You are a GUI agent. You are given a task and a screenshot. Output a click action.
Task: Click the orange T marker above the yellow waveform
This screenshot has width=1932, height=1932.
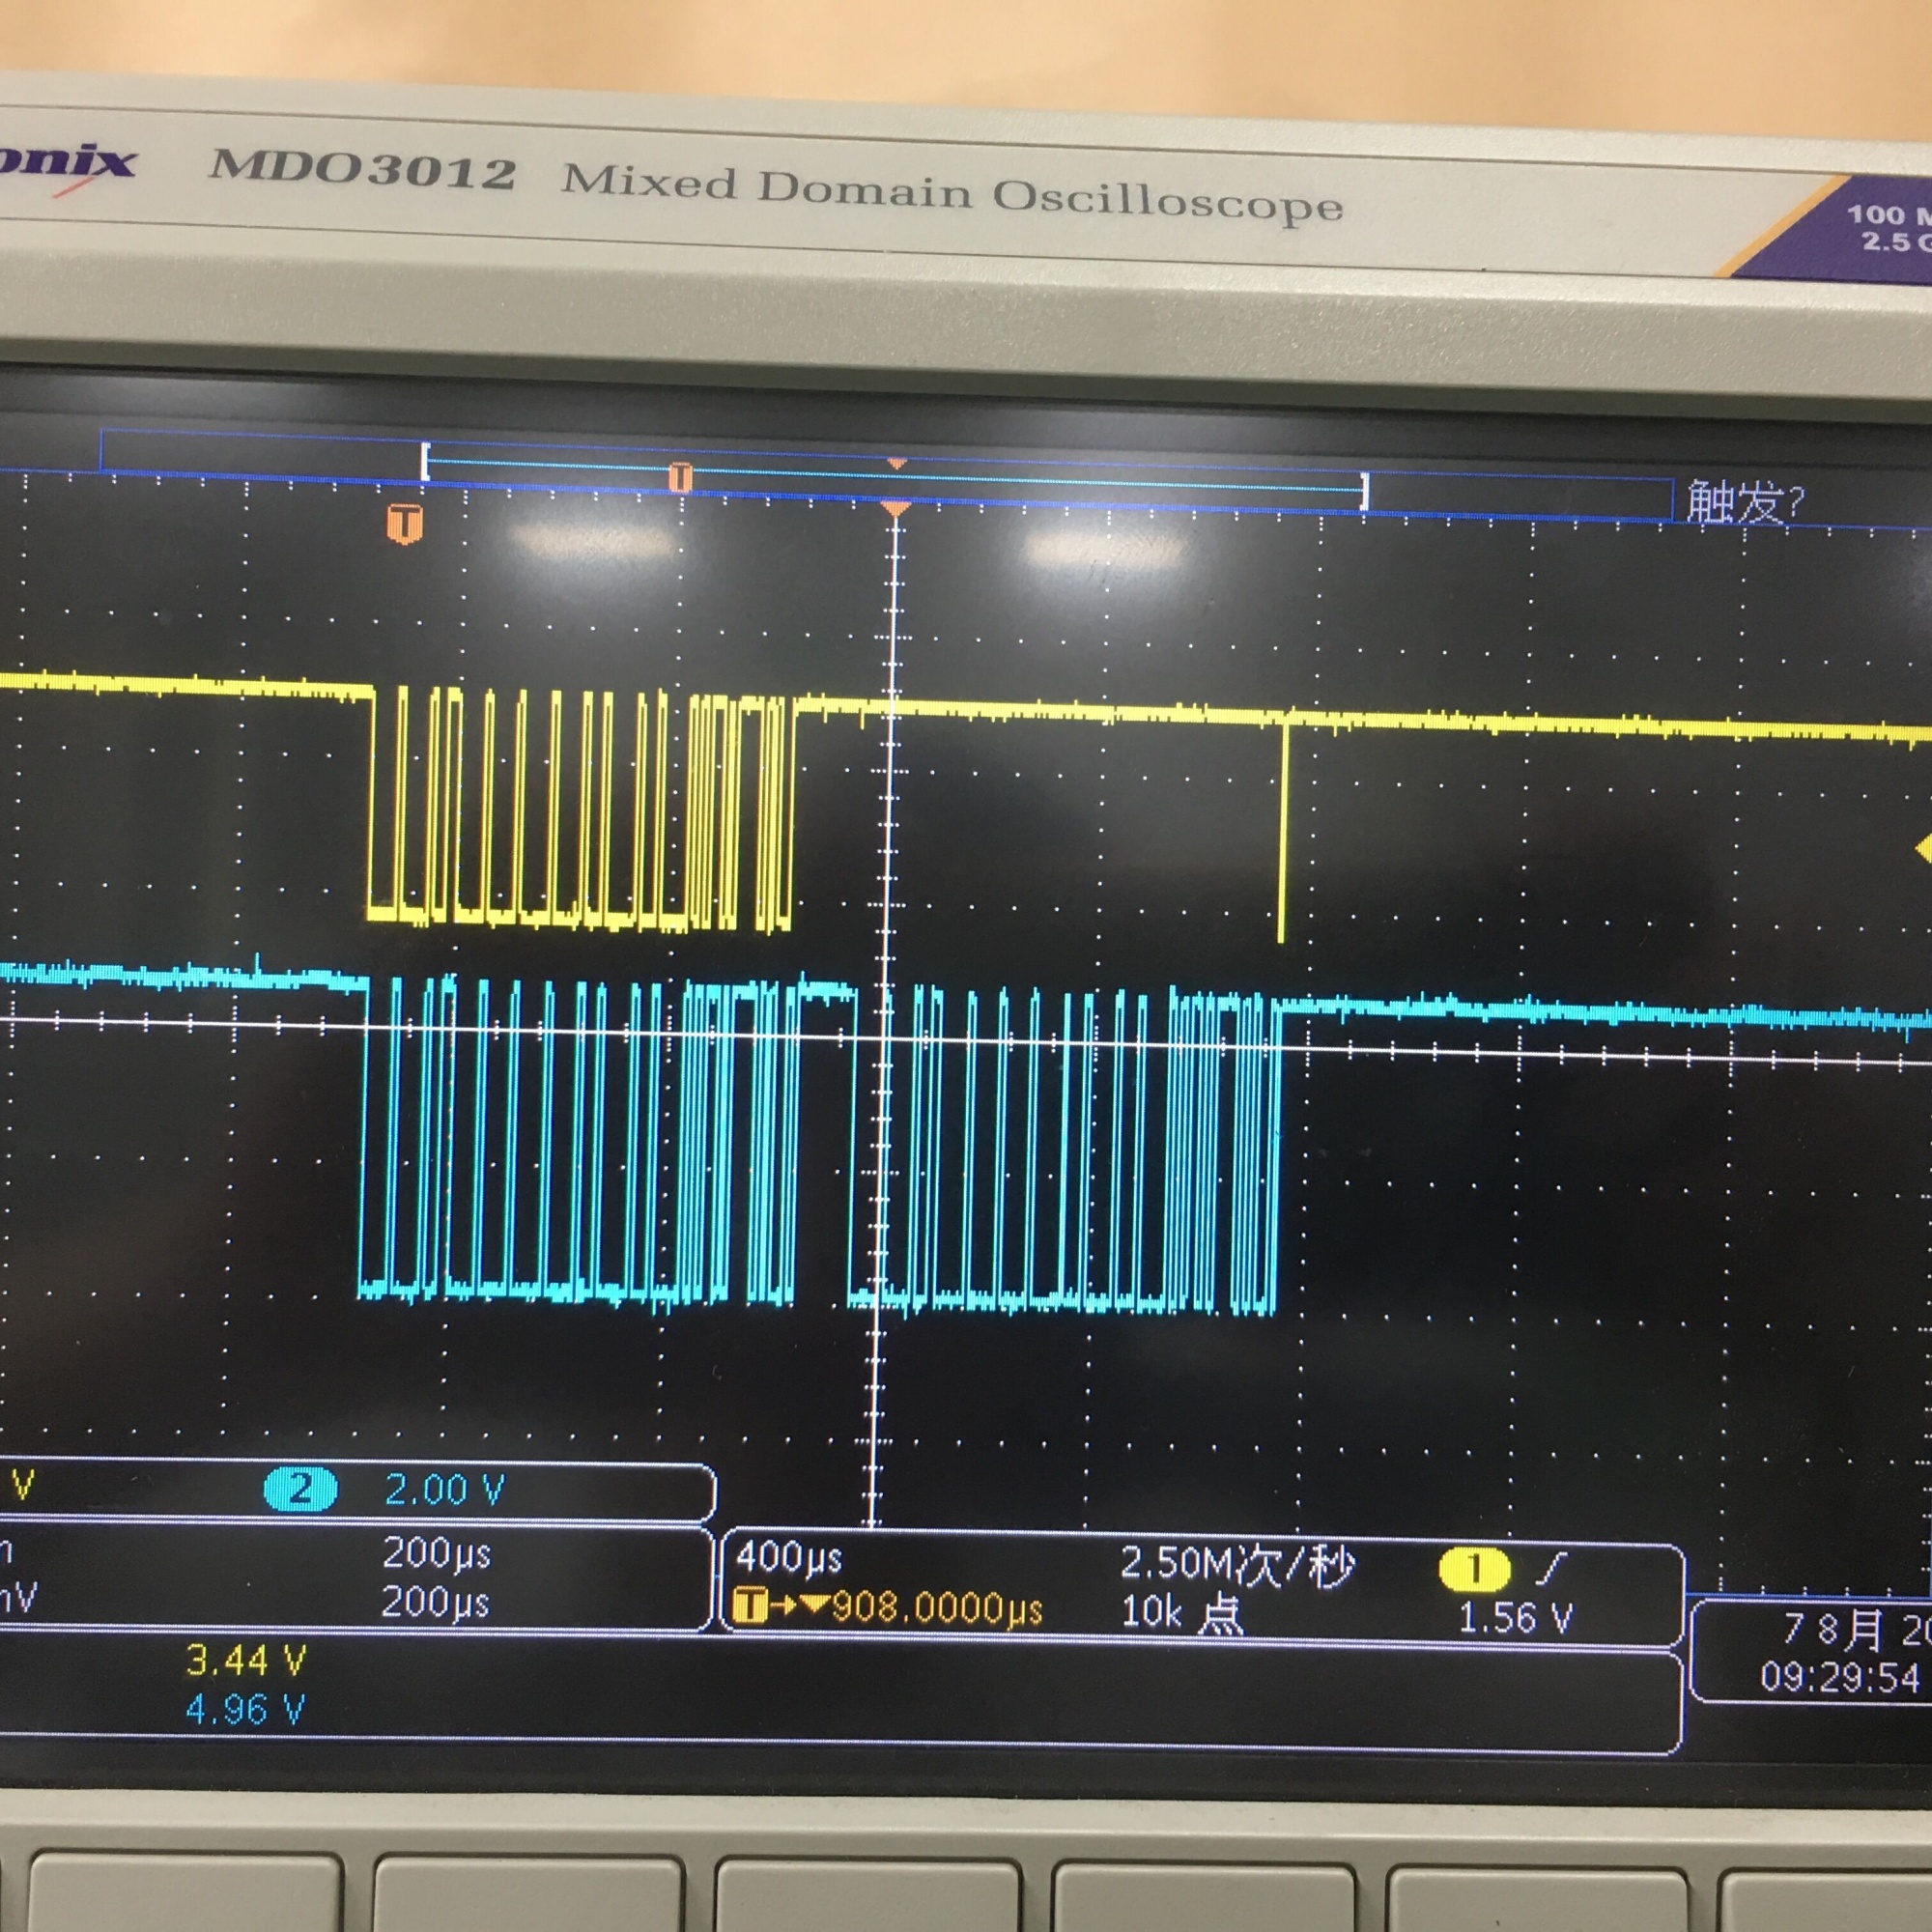pos(404,523)
